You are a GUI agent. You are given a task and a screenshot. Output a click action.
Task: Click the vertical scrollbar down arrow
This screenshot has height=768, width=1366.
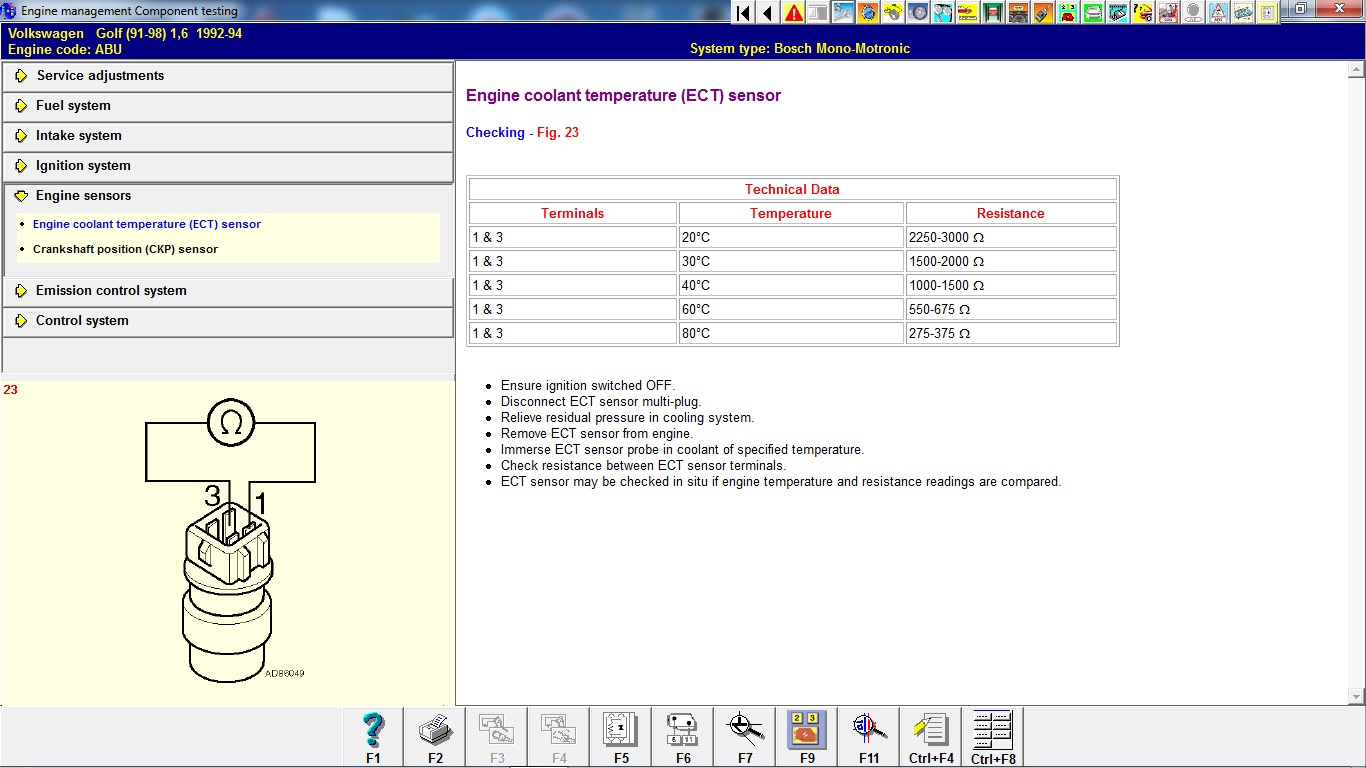coord(1356,696)
